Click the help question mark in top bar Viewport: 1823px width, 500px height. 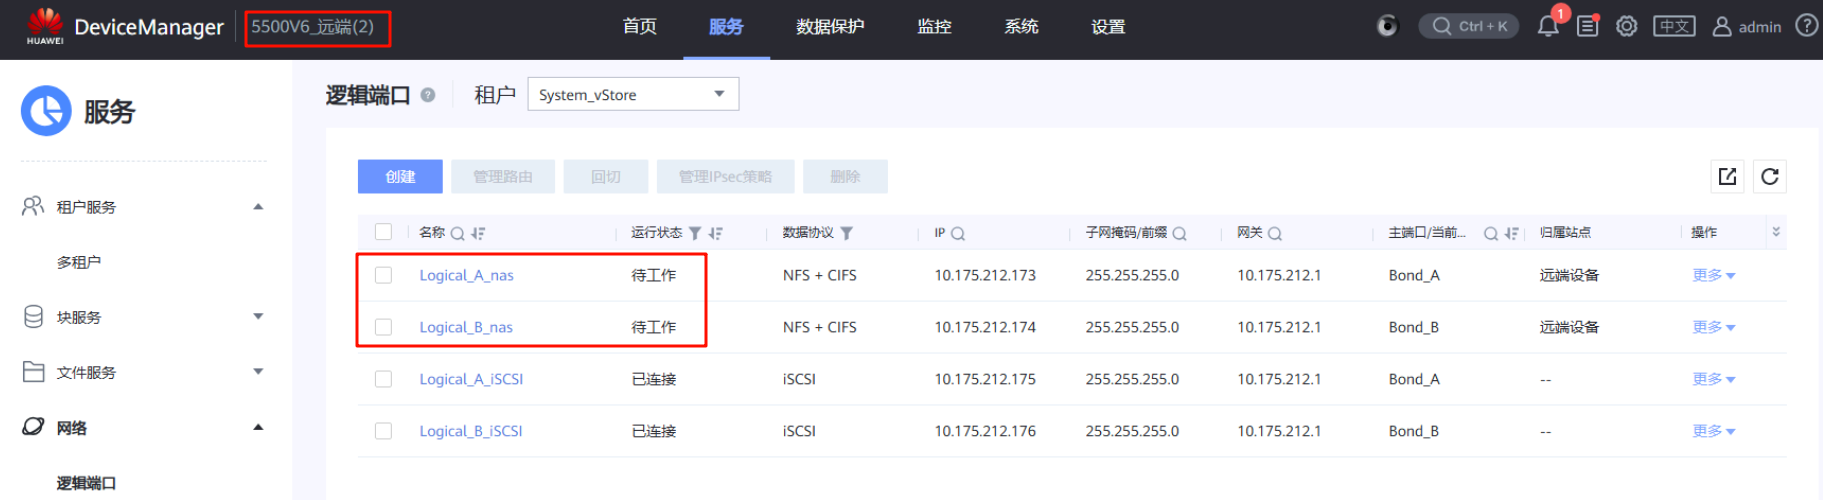pyautogui.click(x=1806, y=26)
